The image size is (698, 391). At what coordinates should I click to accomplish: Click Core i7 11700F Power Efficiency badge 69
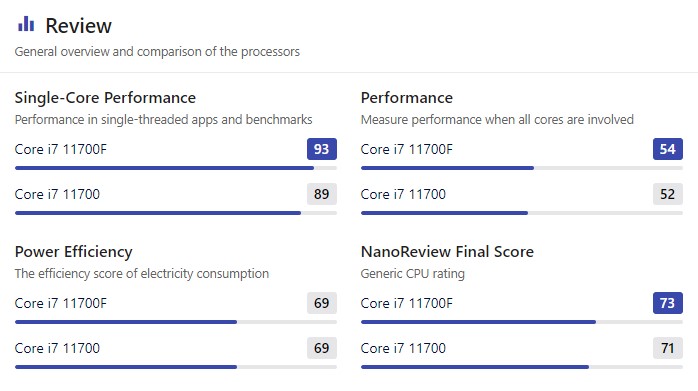(x=321, y=303)
